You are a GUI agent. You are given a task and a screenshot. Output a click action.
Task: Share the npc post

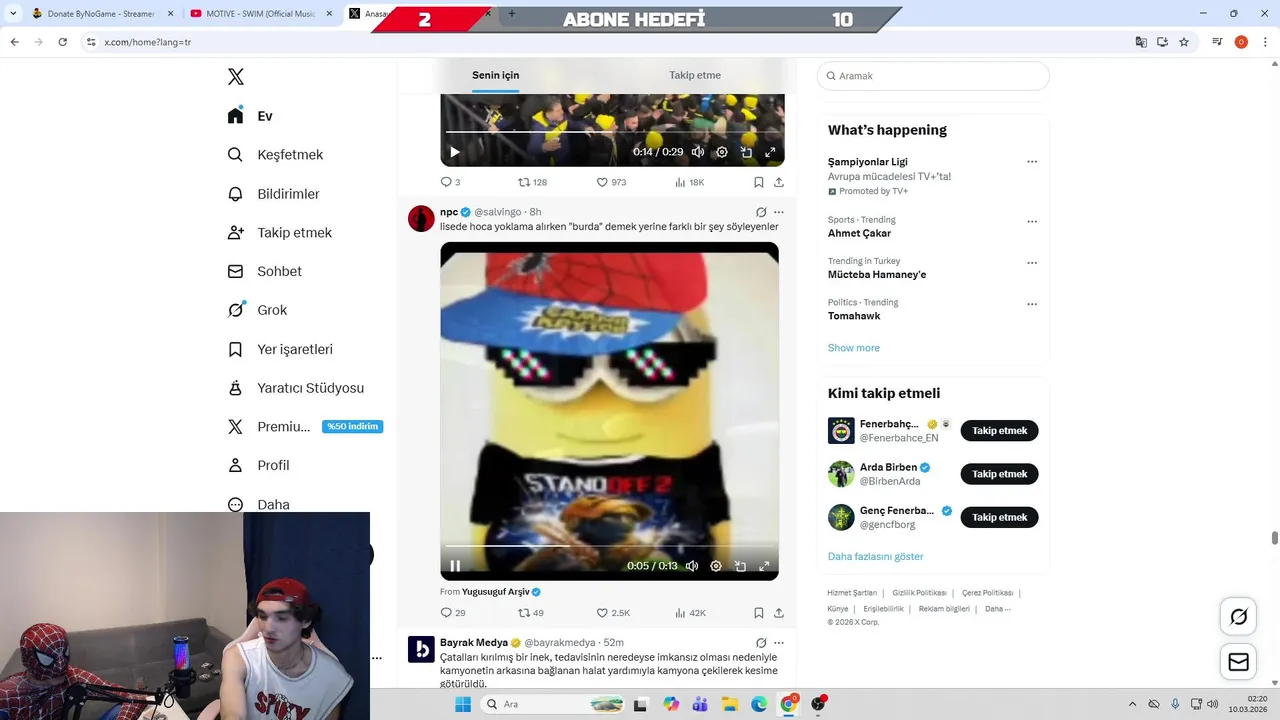coord(779,613)
